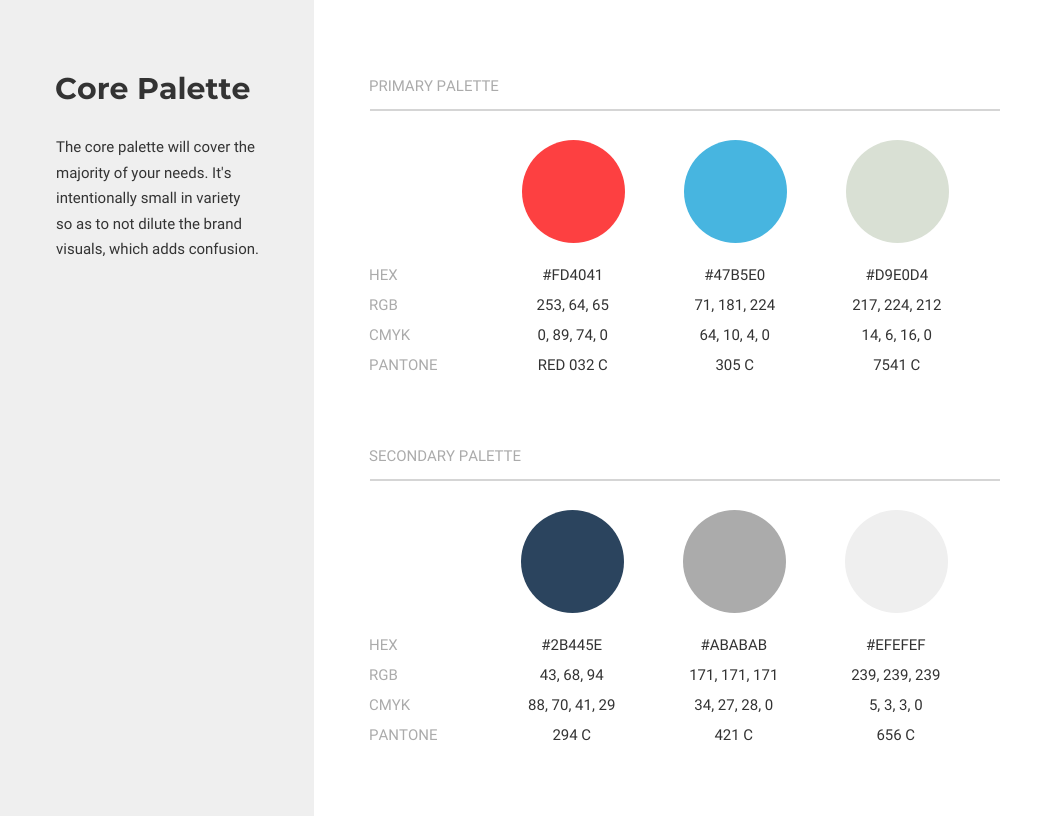The width and height of the screenshot is (1056, 816).
Task: Select the gray #ABABAB swatch
Action: tap(734, 562)
